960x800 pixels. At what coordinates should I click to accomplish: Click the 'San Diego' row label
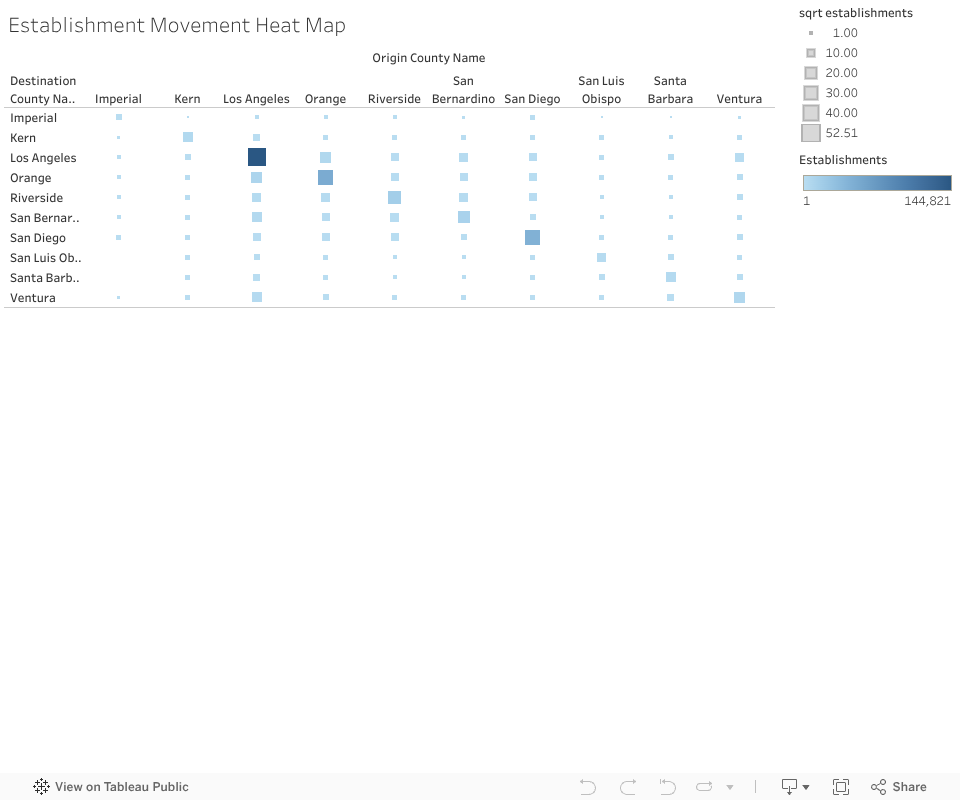coord(37,237)
